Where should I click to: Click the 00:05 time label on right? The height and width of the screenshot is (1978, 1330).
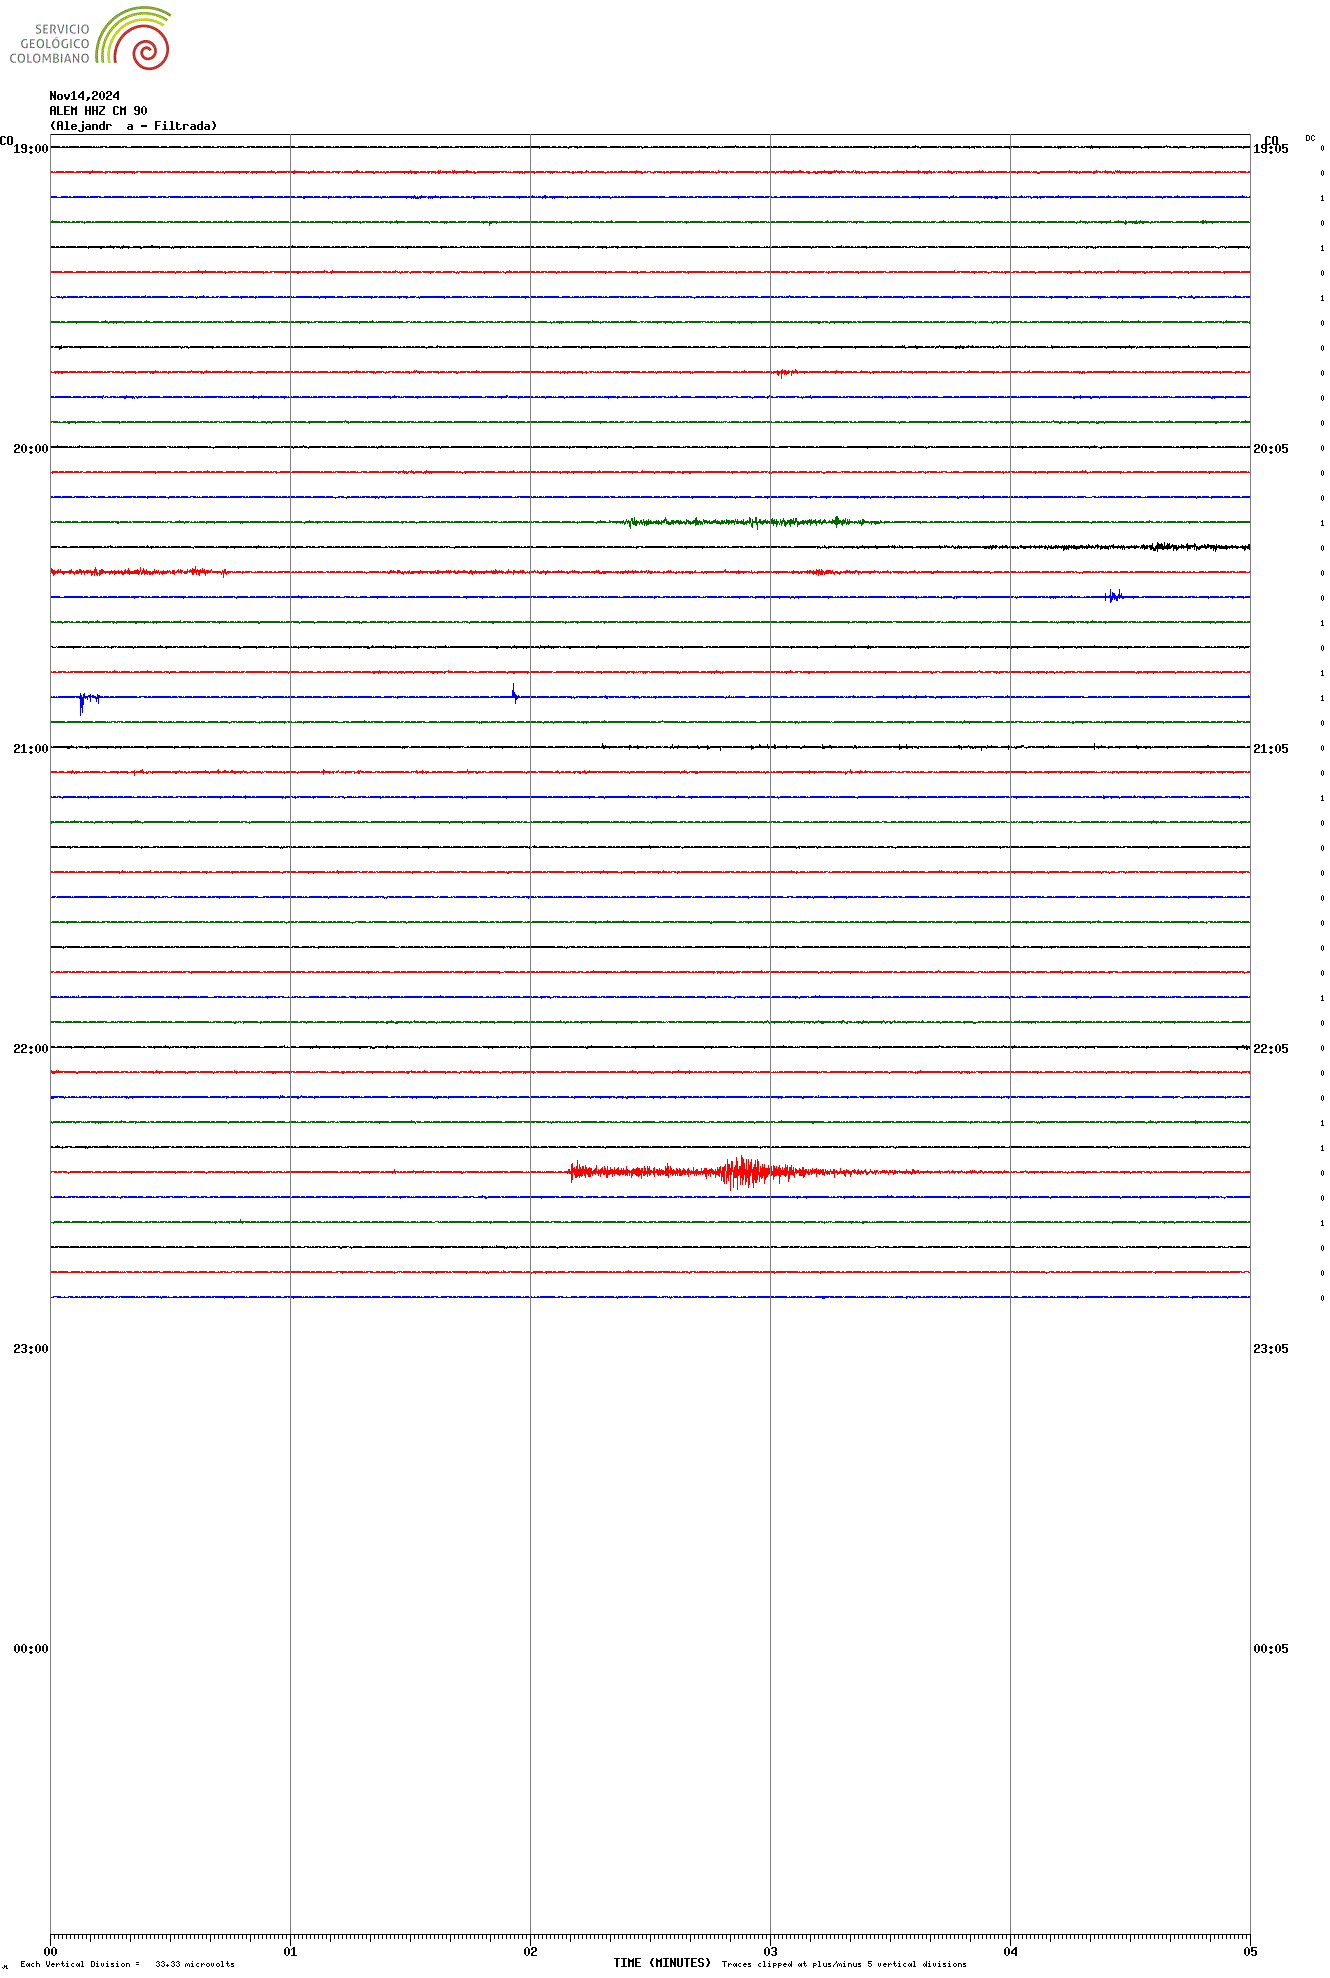[1270, 1649]
